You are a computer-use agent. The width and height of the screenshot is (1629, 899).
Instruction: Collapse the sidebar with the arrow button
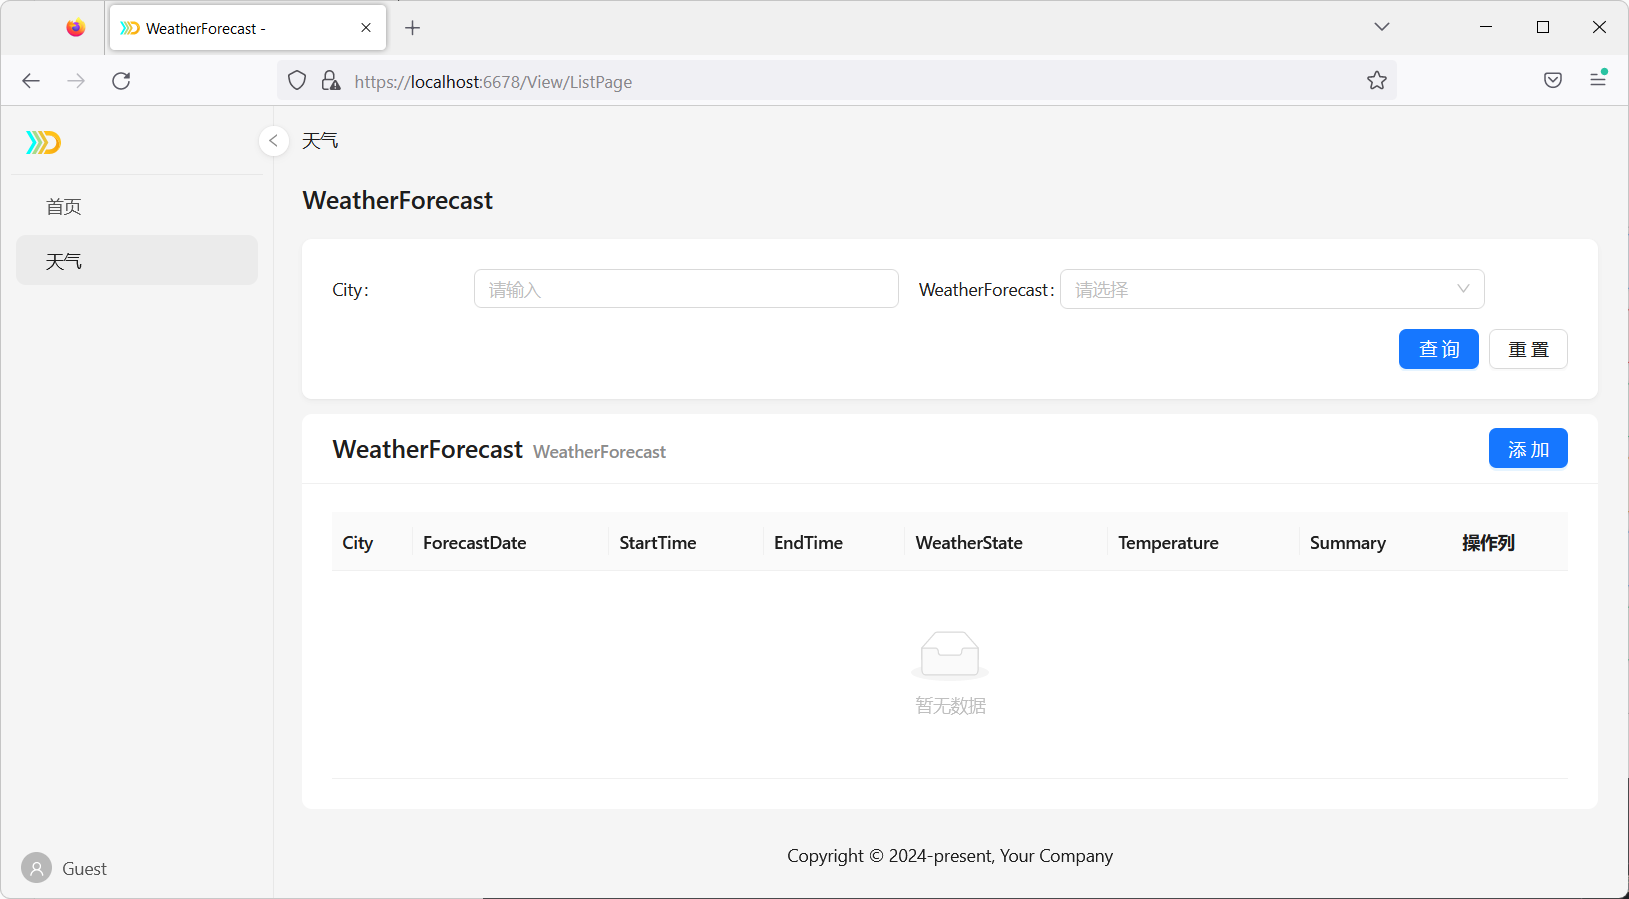(274, 141)
